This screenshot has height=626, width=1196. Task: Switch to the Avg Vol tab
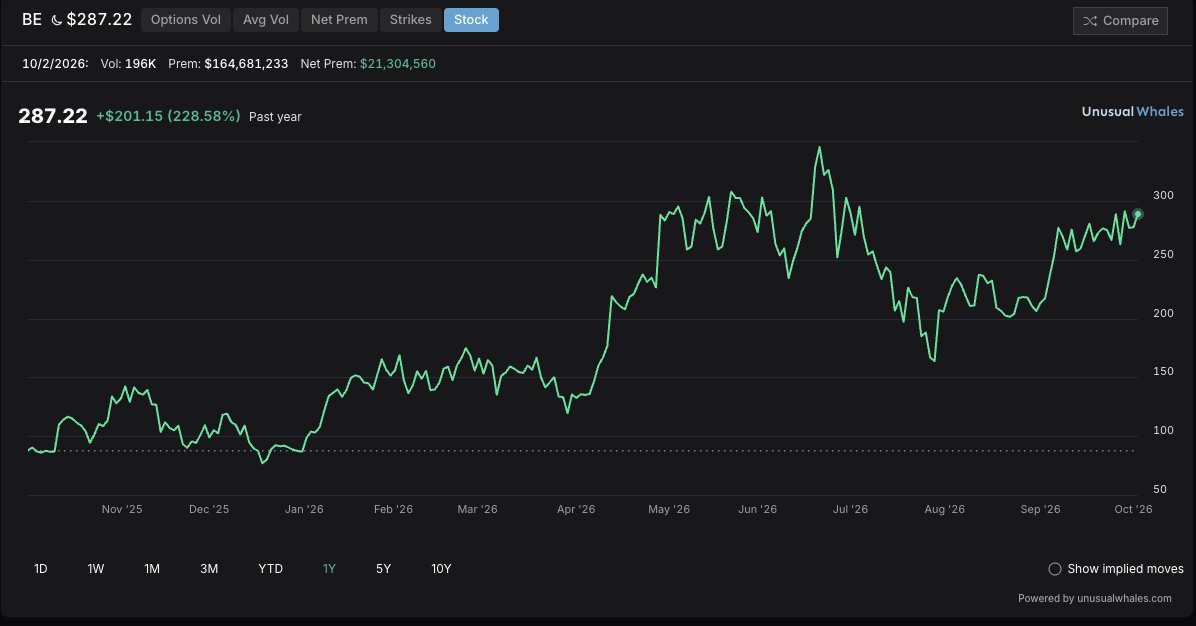[x=265, y=20]
